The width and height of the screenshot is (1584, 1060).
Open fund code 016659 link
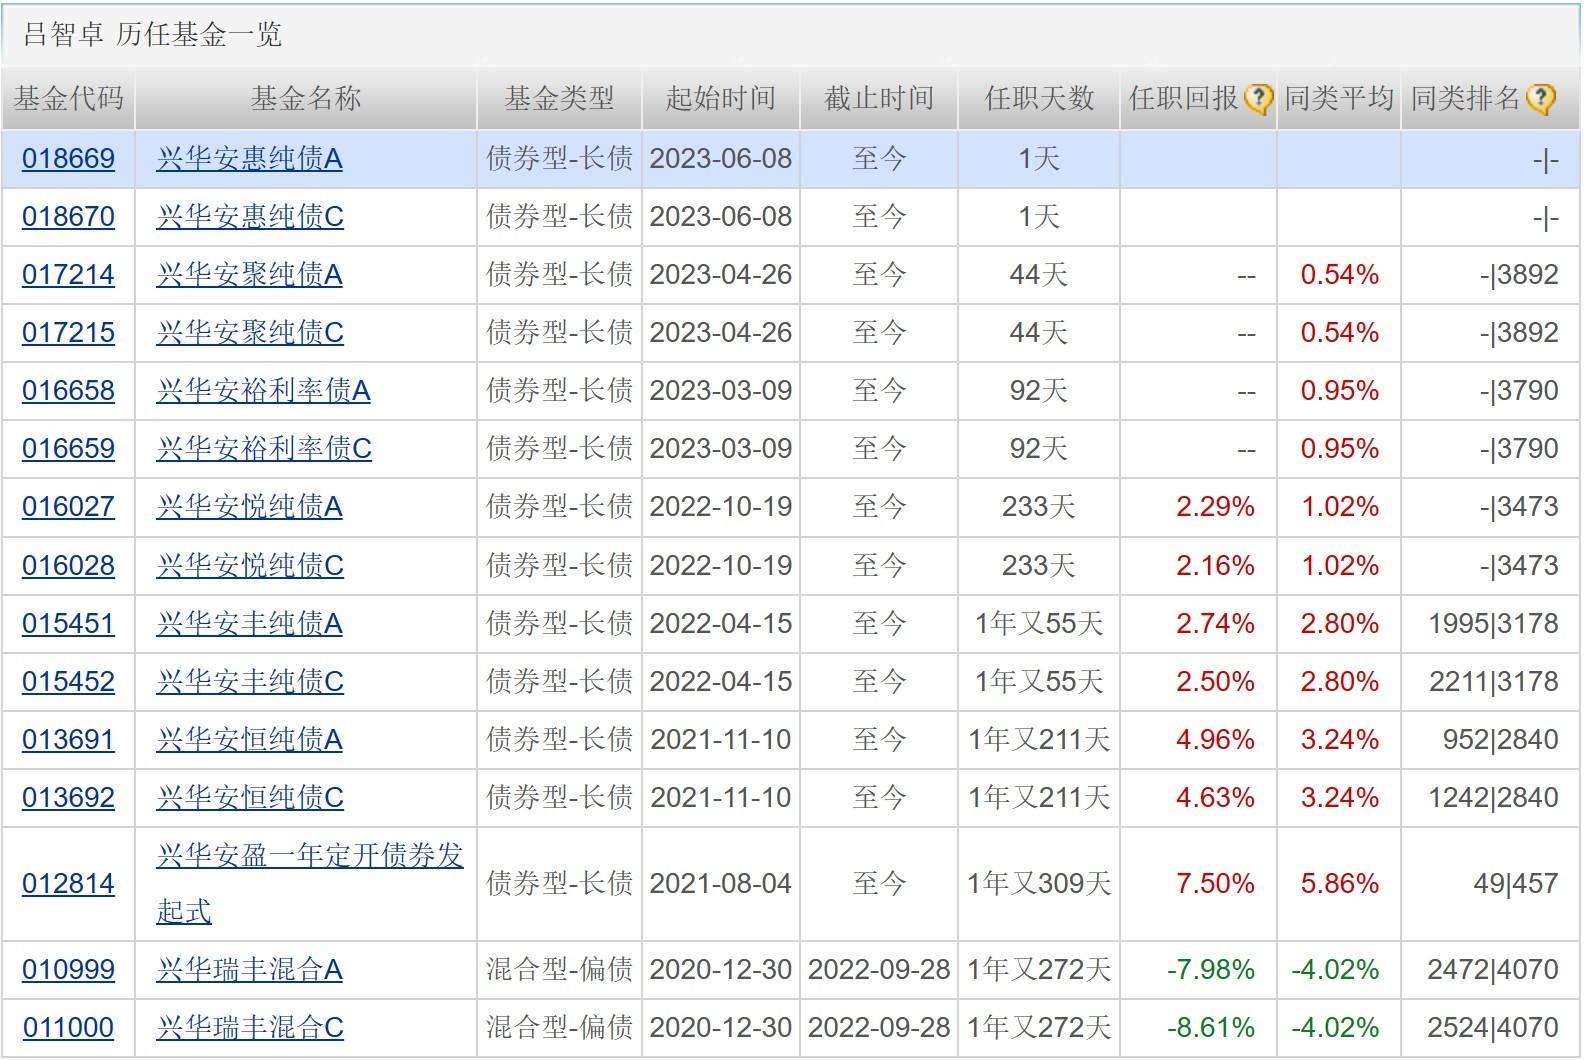(68, 449)
